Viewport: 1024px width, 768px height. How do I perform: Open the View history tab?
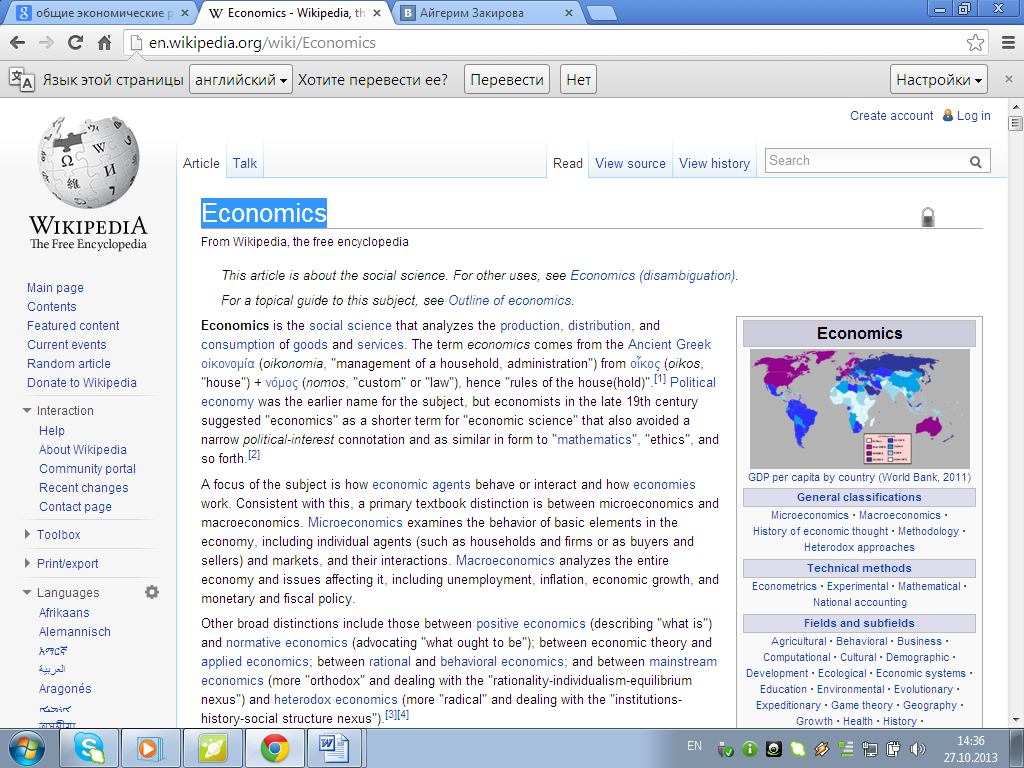coord(714,163)
